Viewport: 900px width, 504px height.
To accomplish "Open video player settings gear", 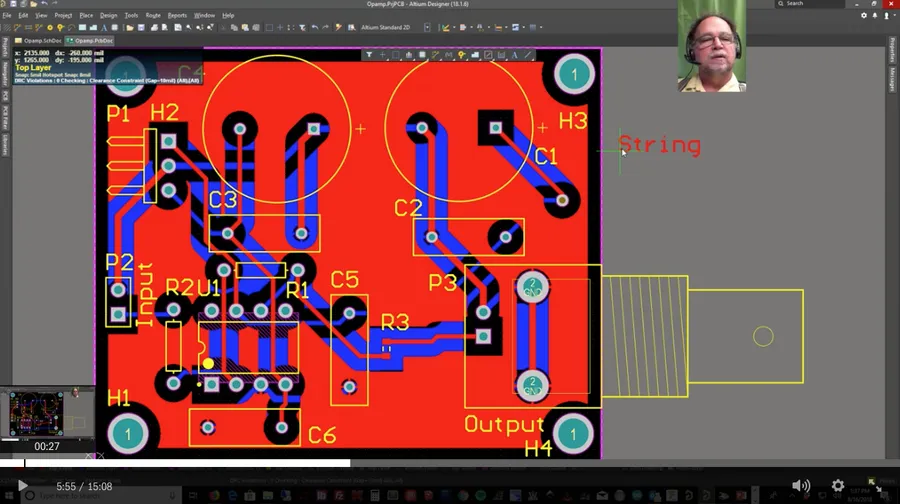I will click(x=838, y=486).
